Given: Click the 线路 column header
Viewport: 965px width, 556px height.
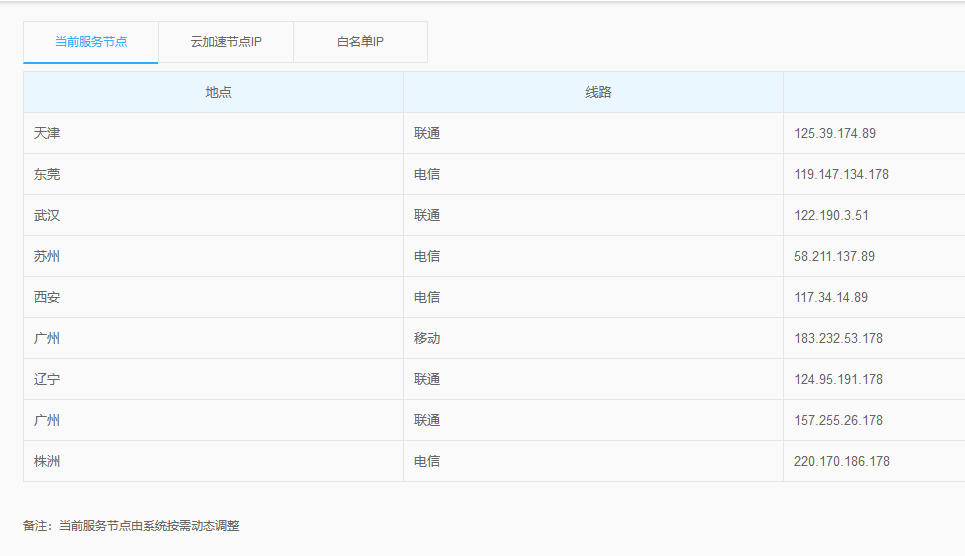Looking at the screenshot, I should click(598, 92).
